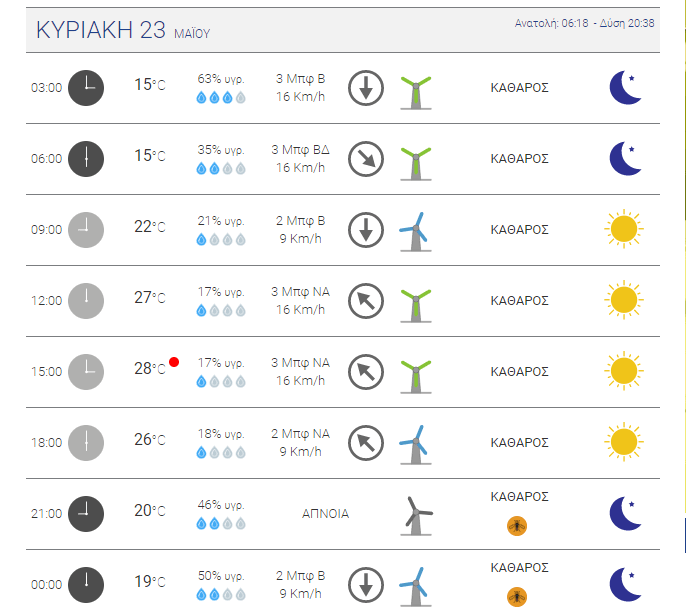Click the southeast wind arrow at 18:00
Viewport: 686px width, 609px height.
coord(366,443)
